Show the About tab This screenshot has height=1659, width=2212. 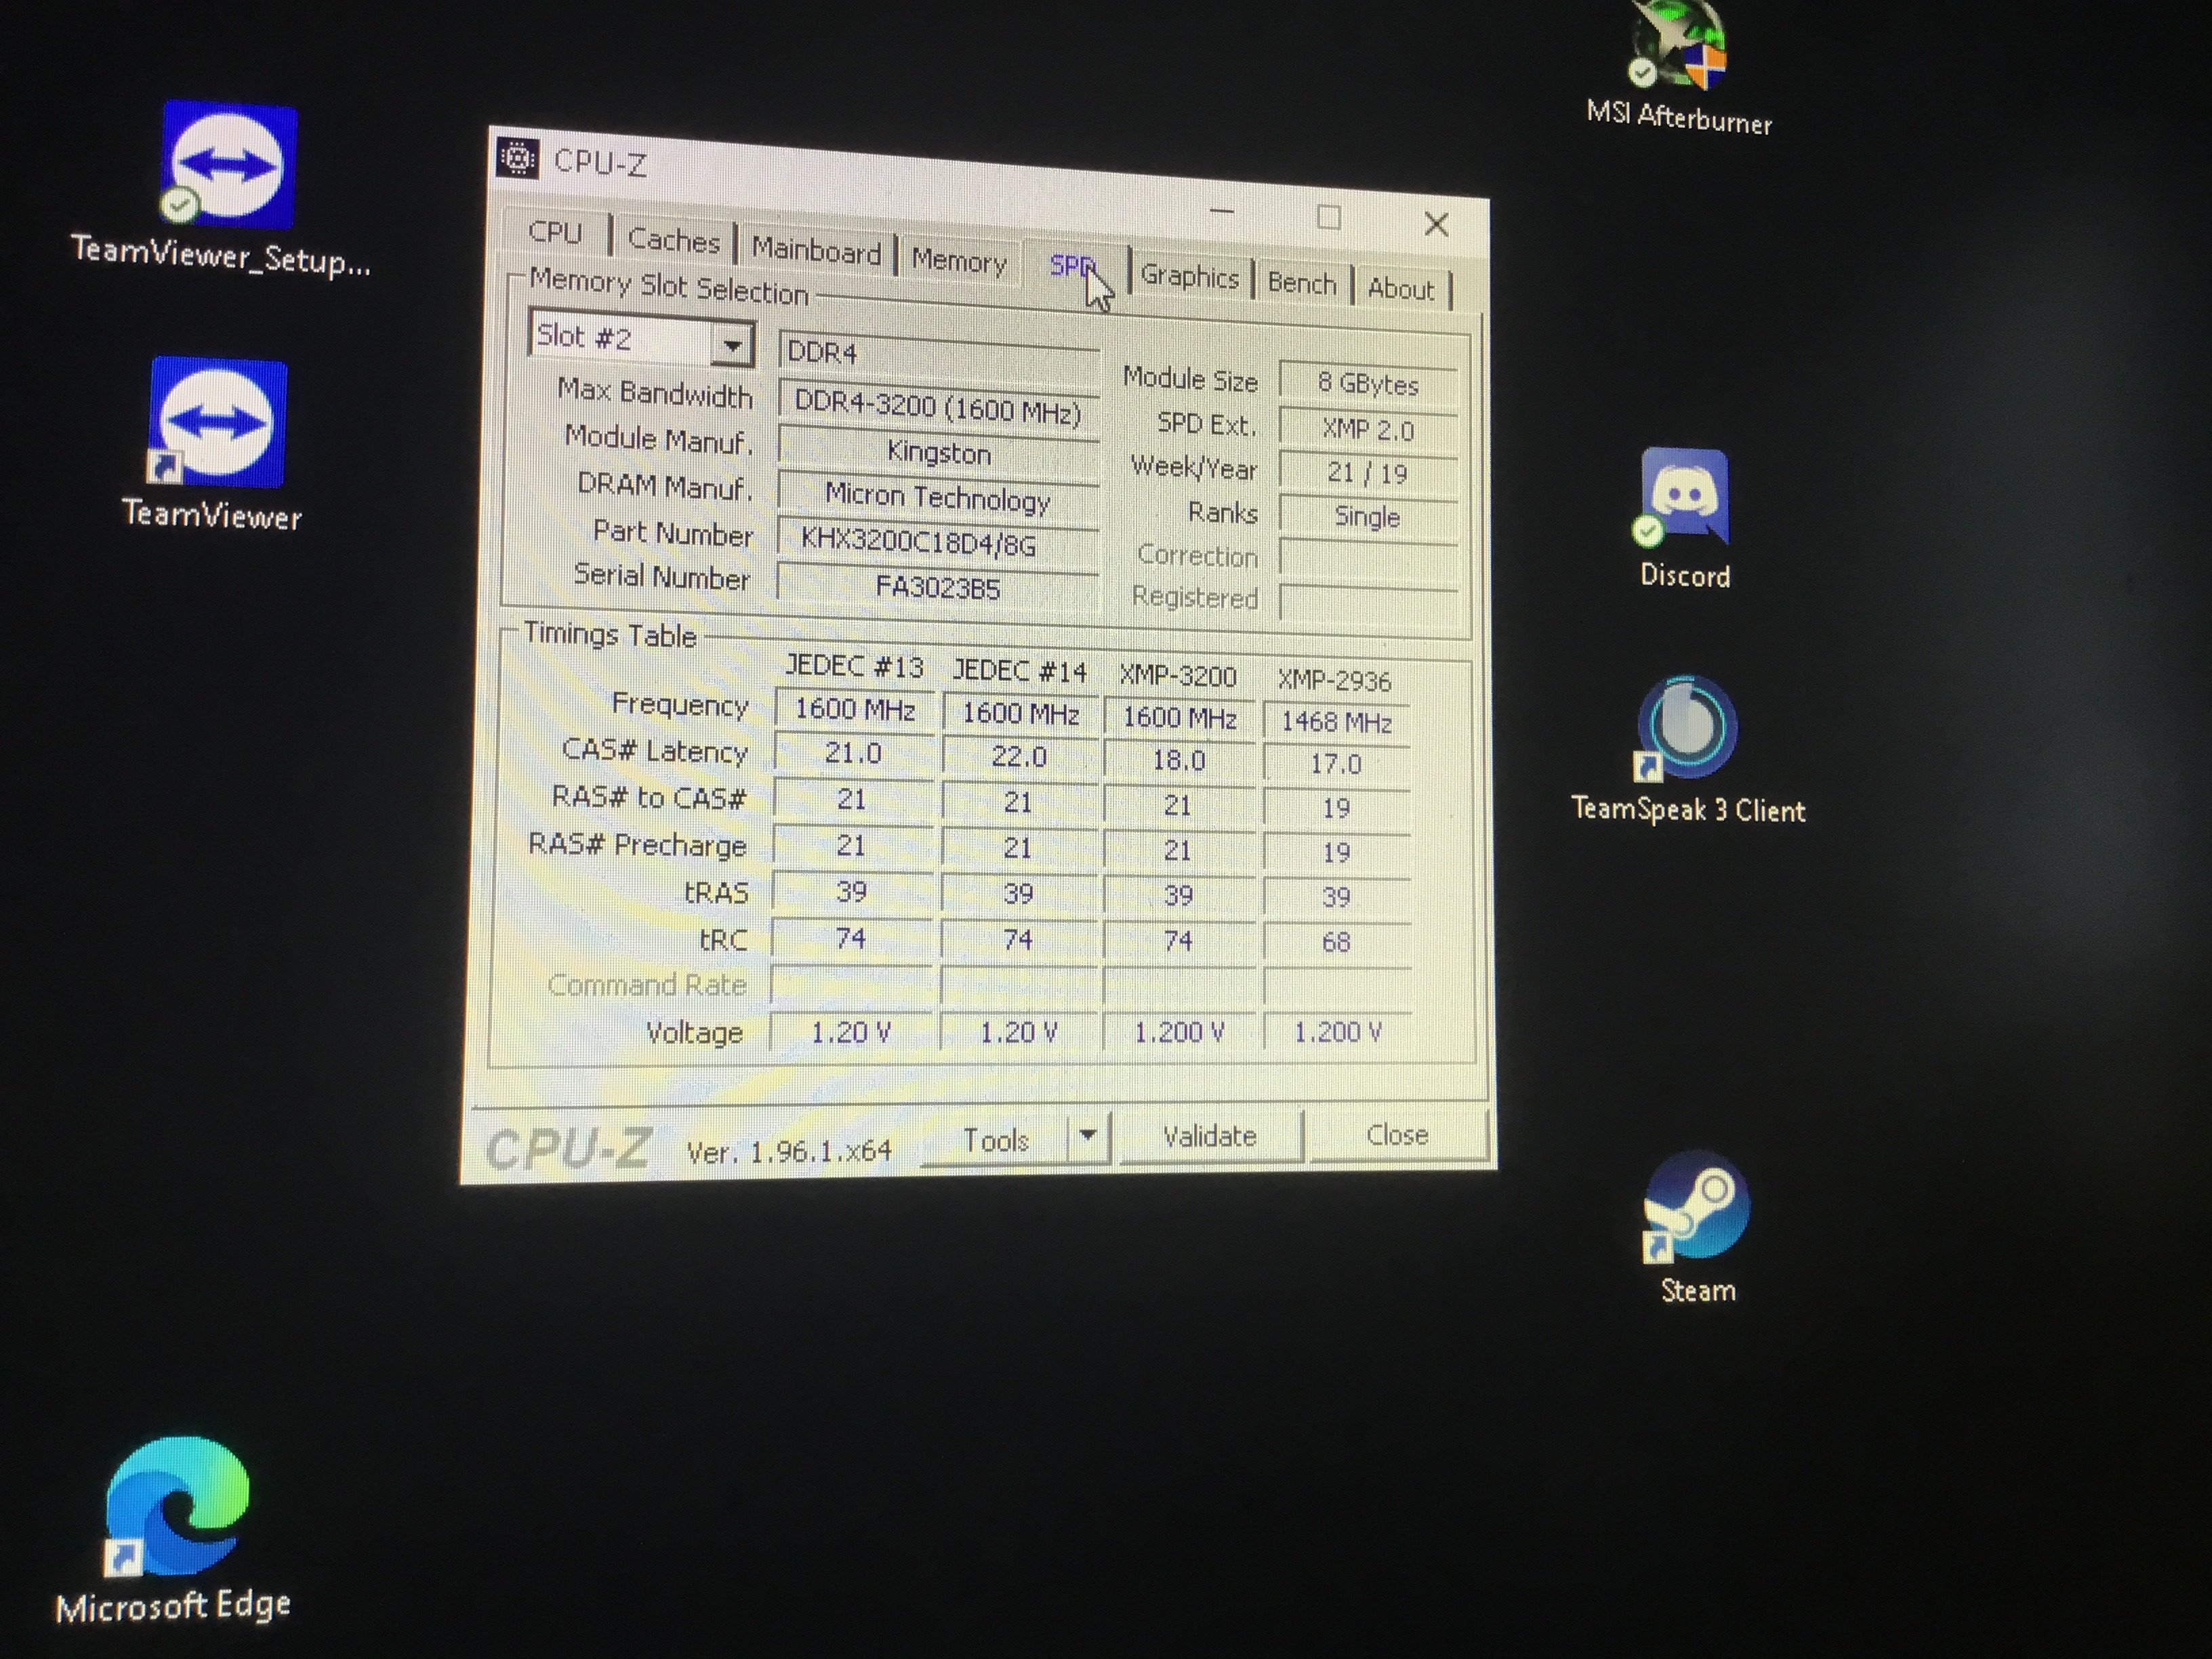[x=1400, y=289]
